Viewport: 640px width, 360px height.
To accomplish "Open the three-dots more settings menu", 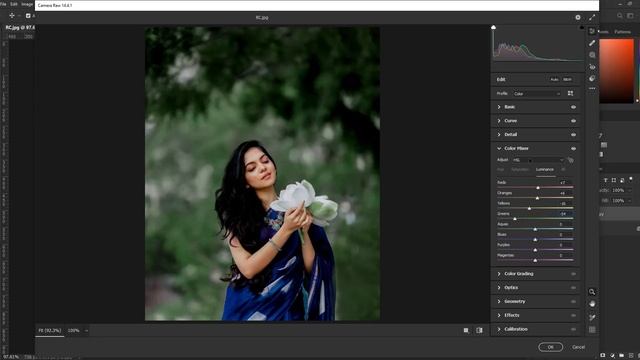I will pyautogui.click(x=592, y=89).
